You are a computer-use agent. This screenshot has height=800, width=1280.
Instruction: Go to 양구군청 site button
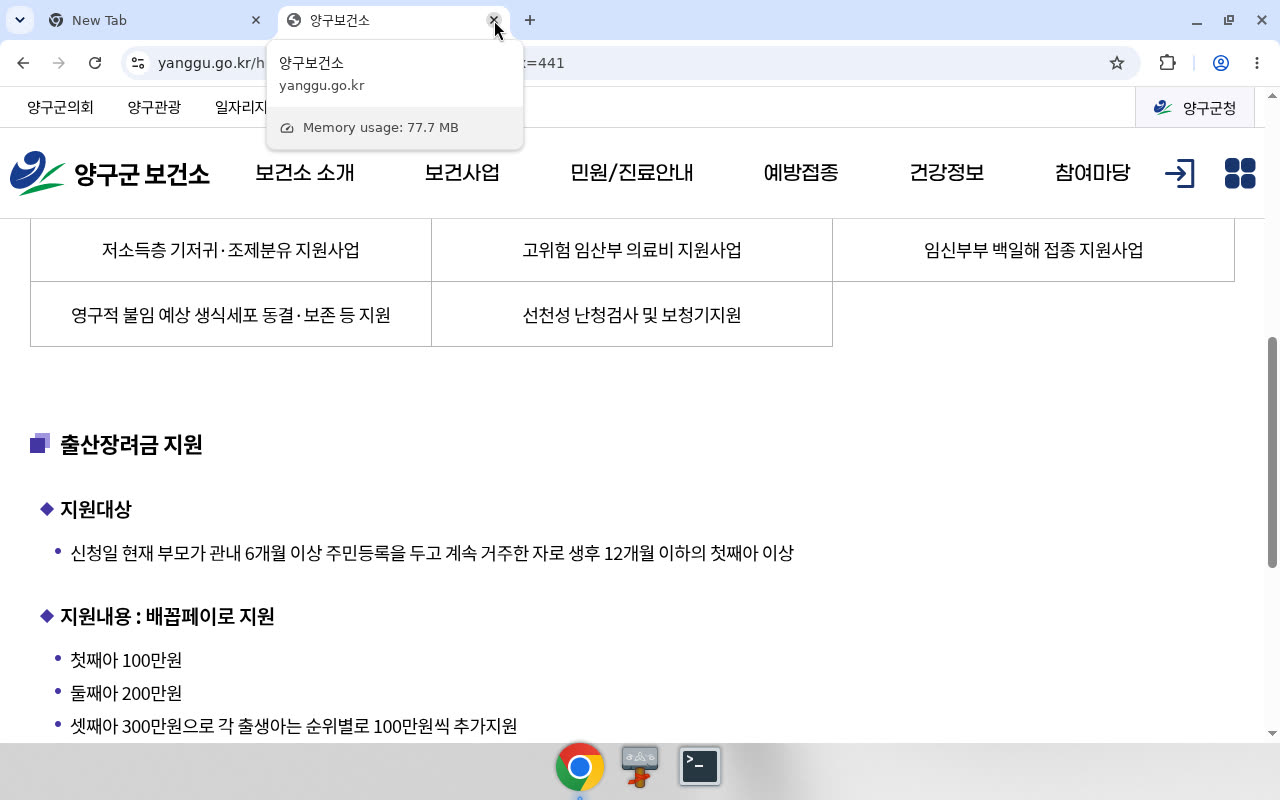tap(1197, 108)
